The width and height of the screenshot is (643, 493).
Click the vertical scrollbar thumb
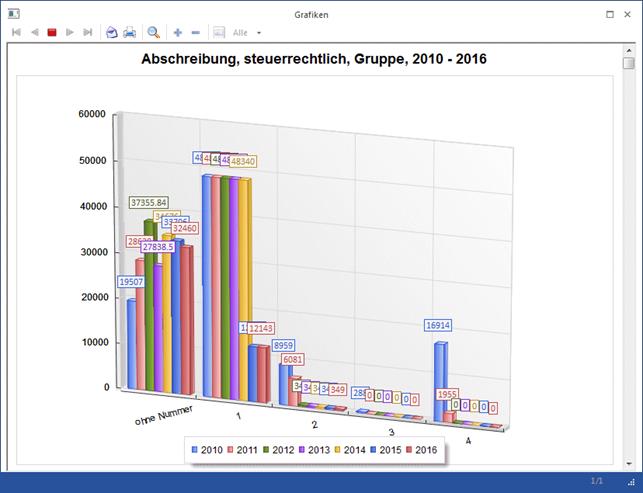point(628,64)
